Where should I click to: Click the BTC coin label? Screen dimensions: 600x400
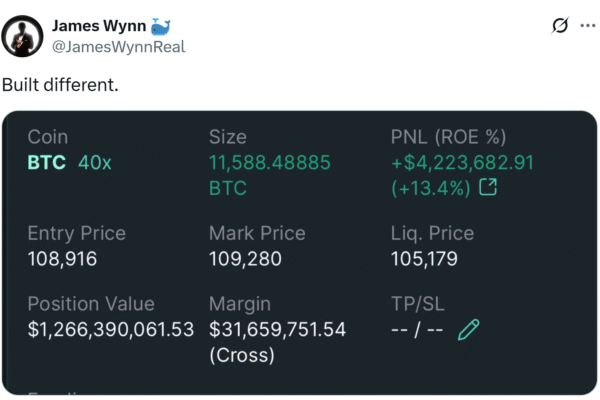tap(47, 163)
